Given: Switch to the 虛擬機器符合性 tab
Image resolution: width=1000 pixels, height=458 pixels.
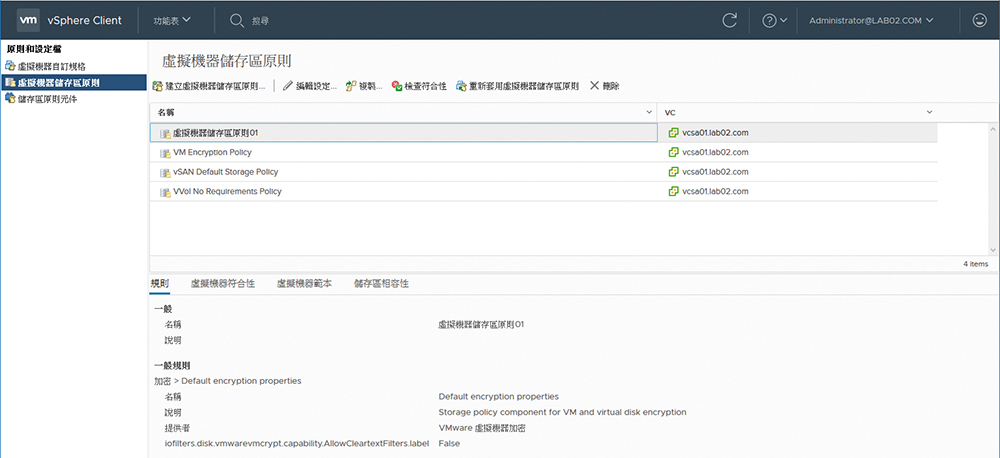Looking at the screenshot, I should pos(223,284).
